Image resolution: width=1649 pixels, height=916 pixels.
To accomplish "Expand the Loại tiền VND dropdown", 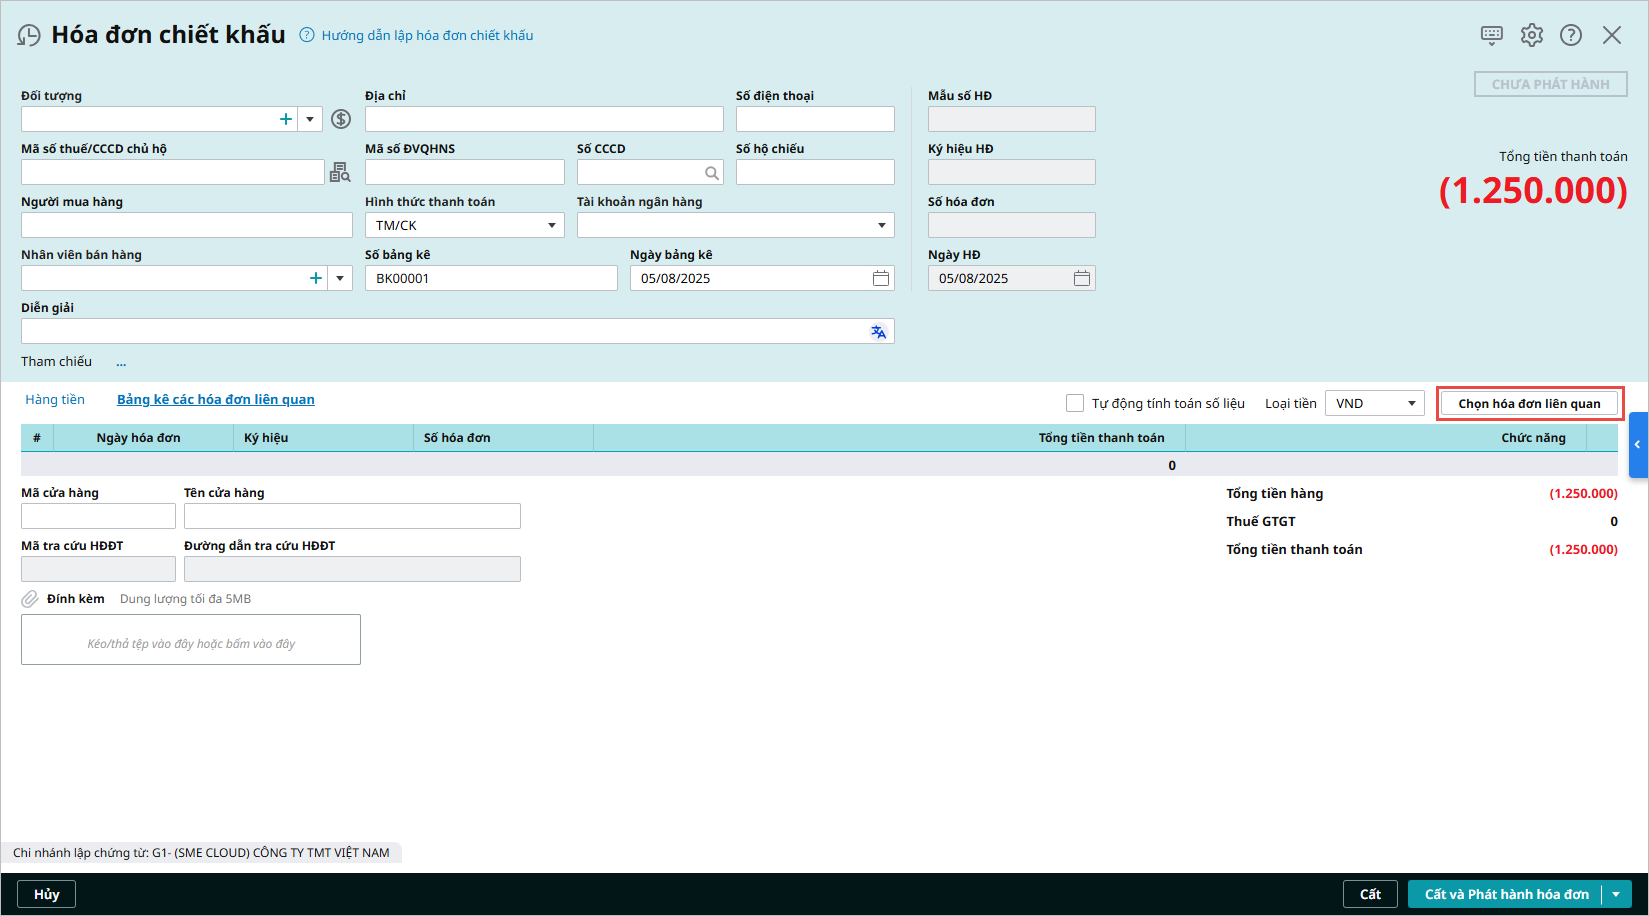I will pyautogui.click(x=1411, y=404).
